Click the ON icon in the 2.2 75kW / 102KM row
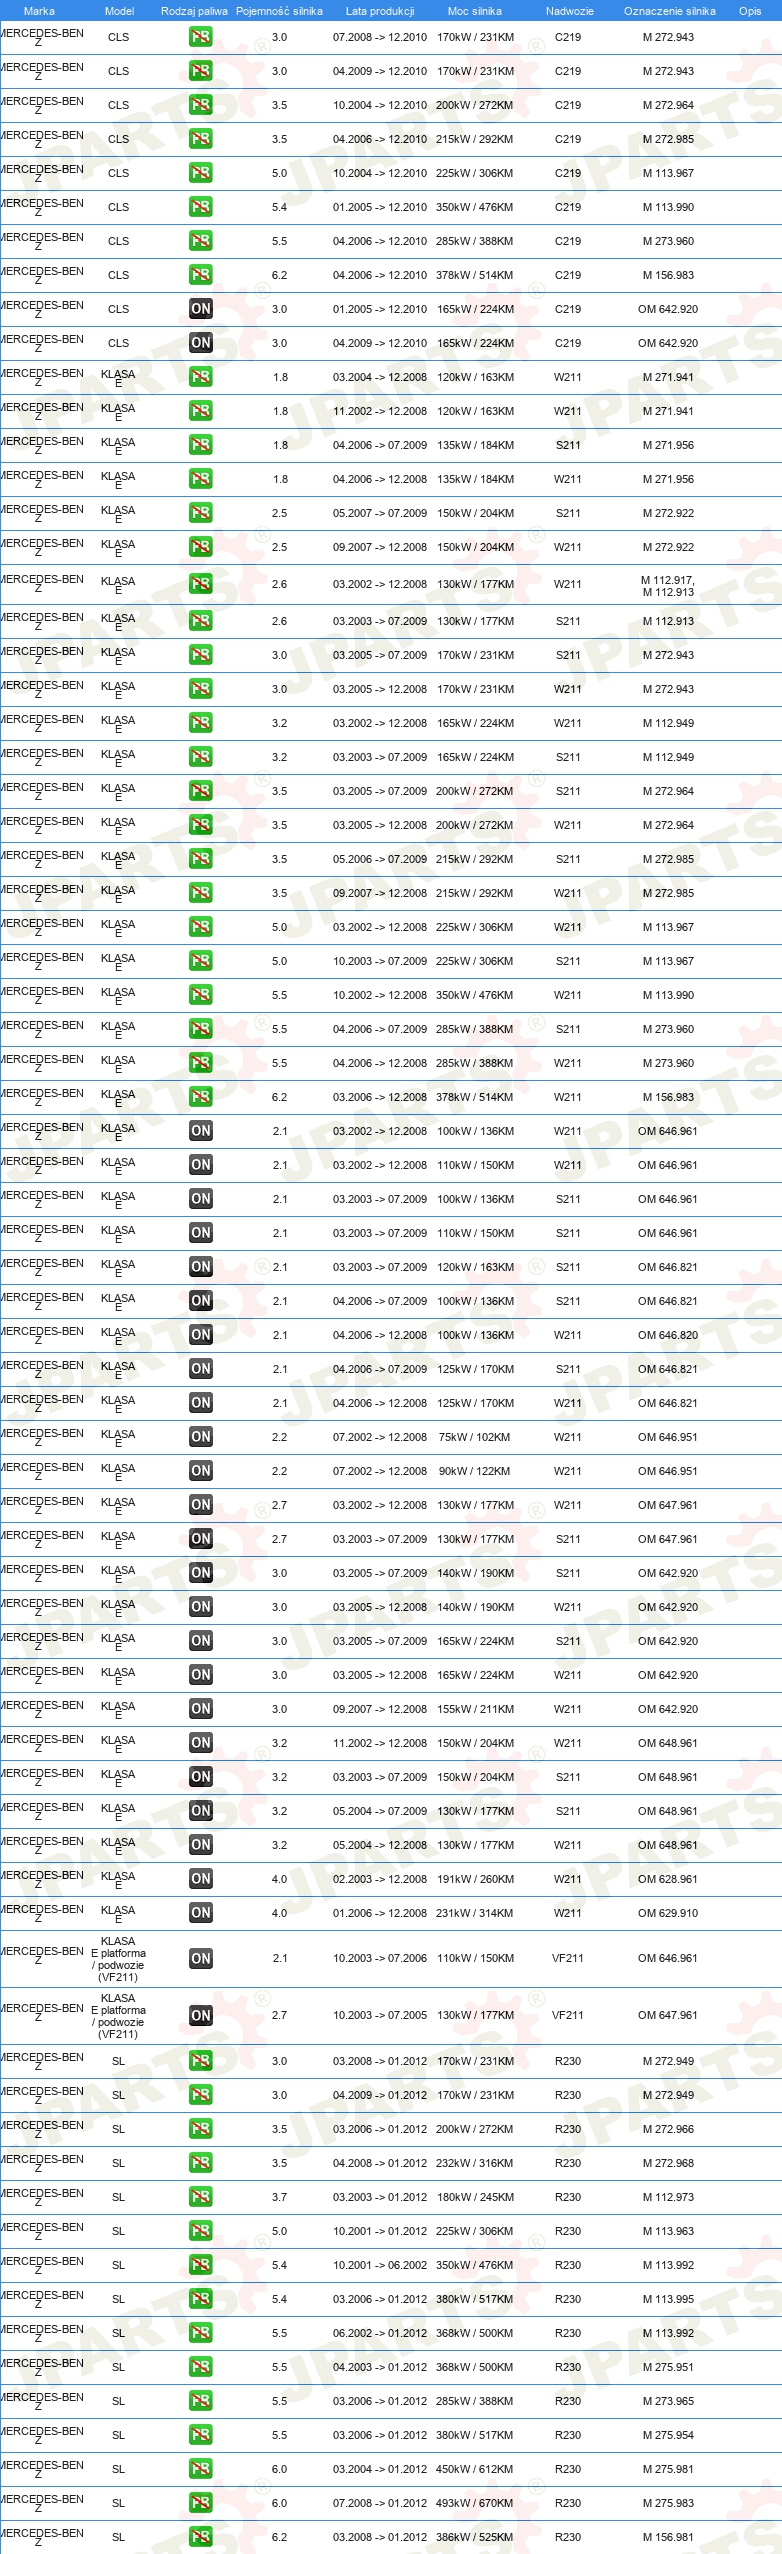Image resolution: width=782 pixels, height=2554 pixels. [x=200, y=1437]
